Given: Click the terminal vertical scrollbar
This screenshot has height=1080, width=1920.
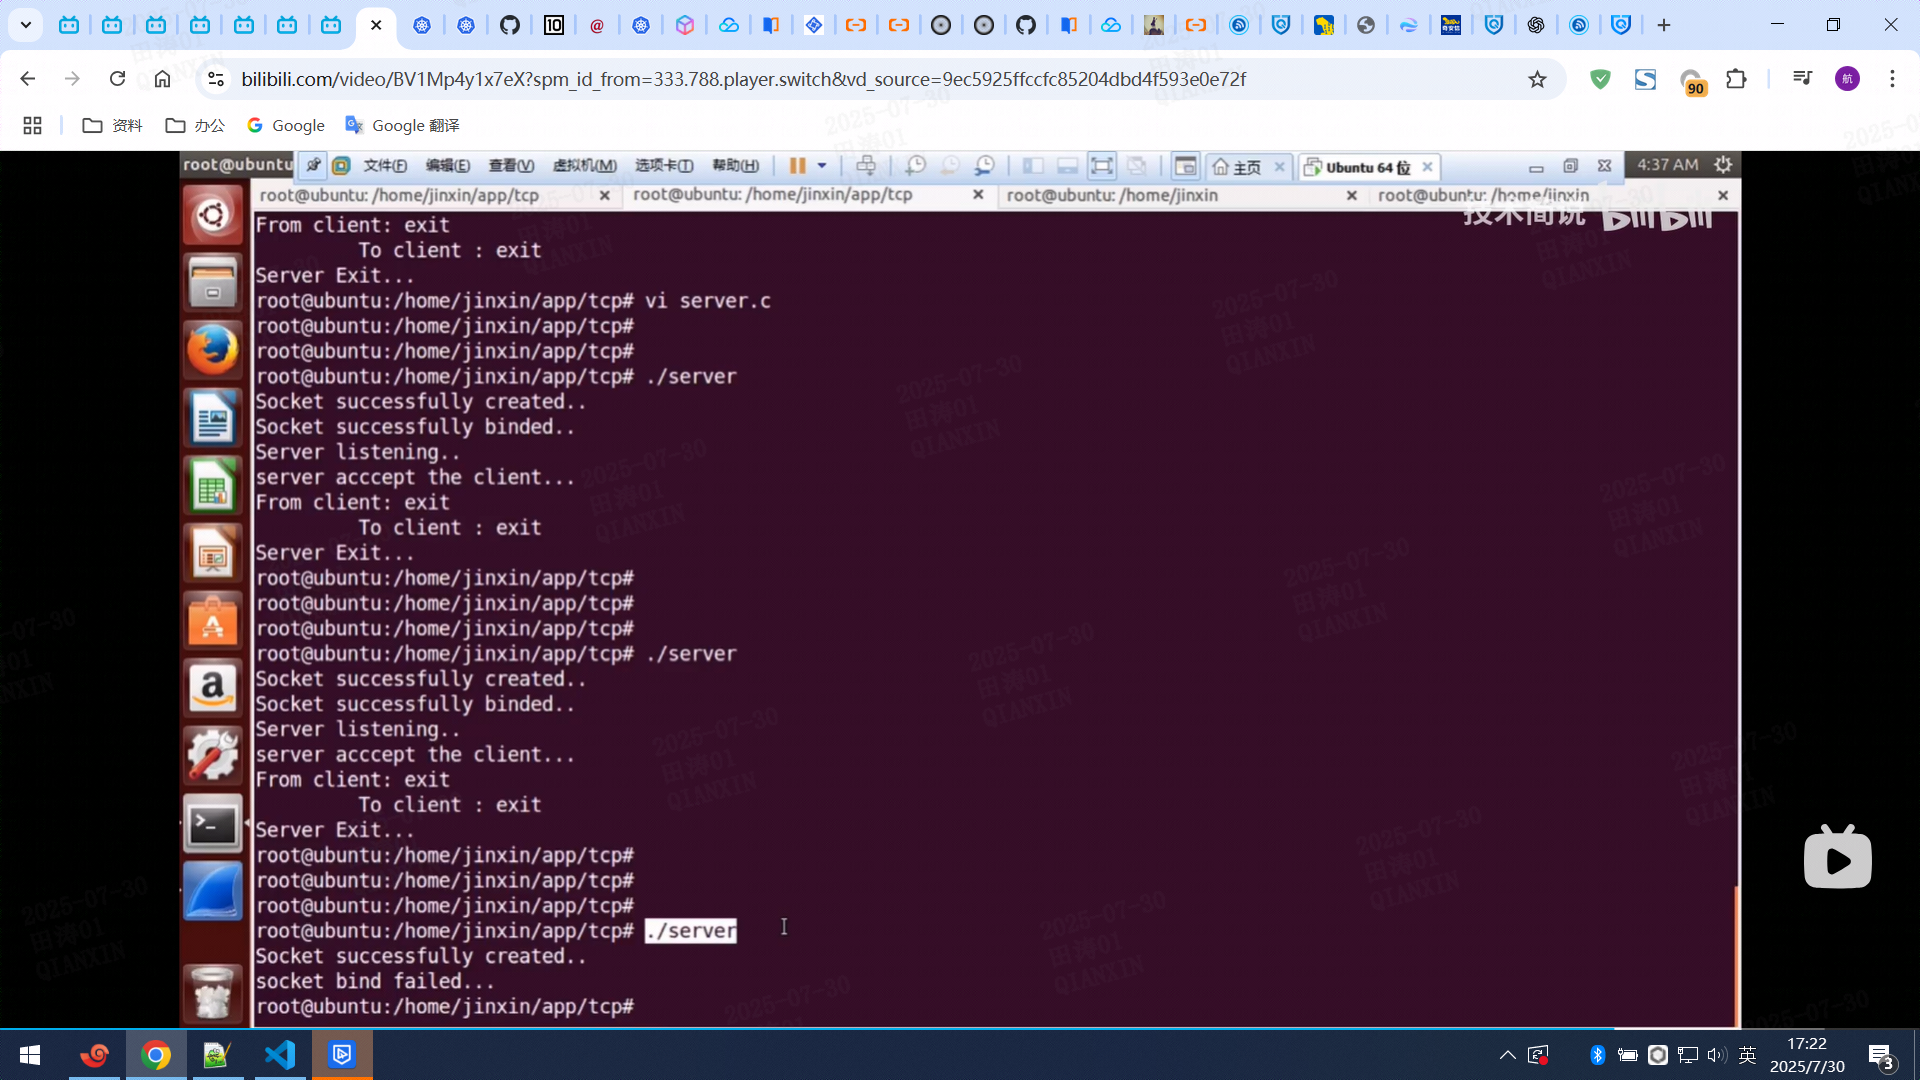Looking at the screenshot, I should (1736, 955).
